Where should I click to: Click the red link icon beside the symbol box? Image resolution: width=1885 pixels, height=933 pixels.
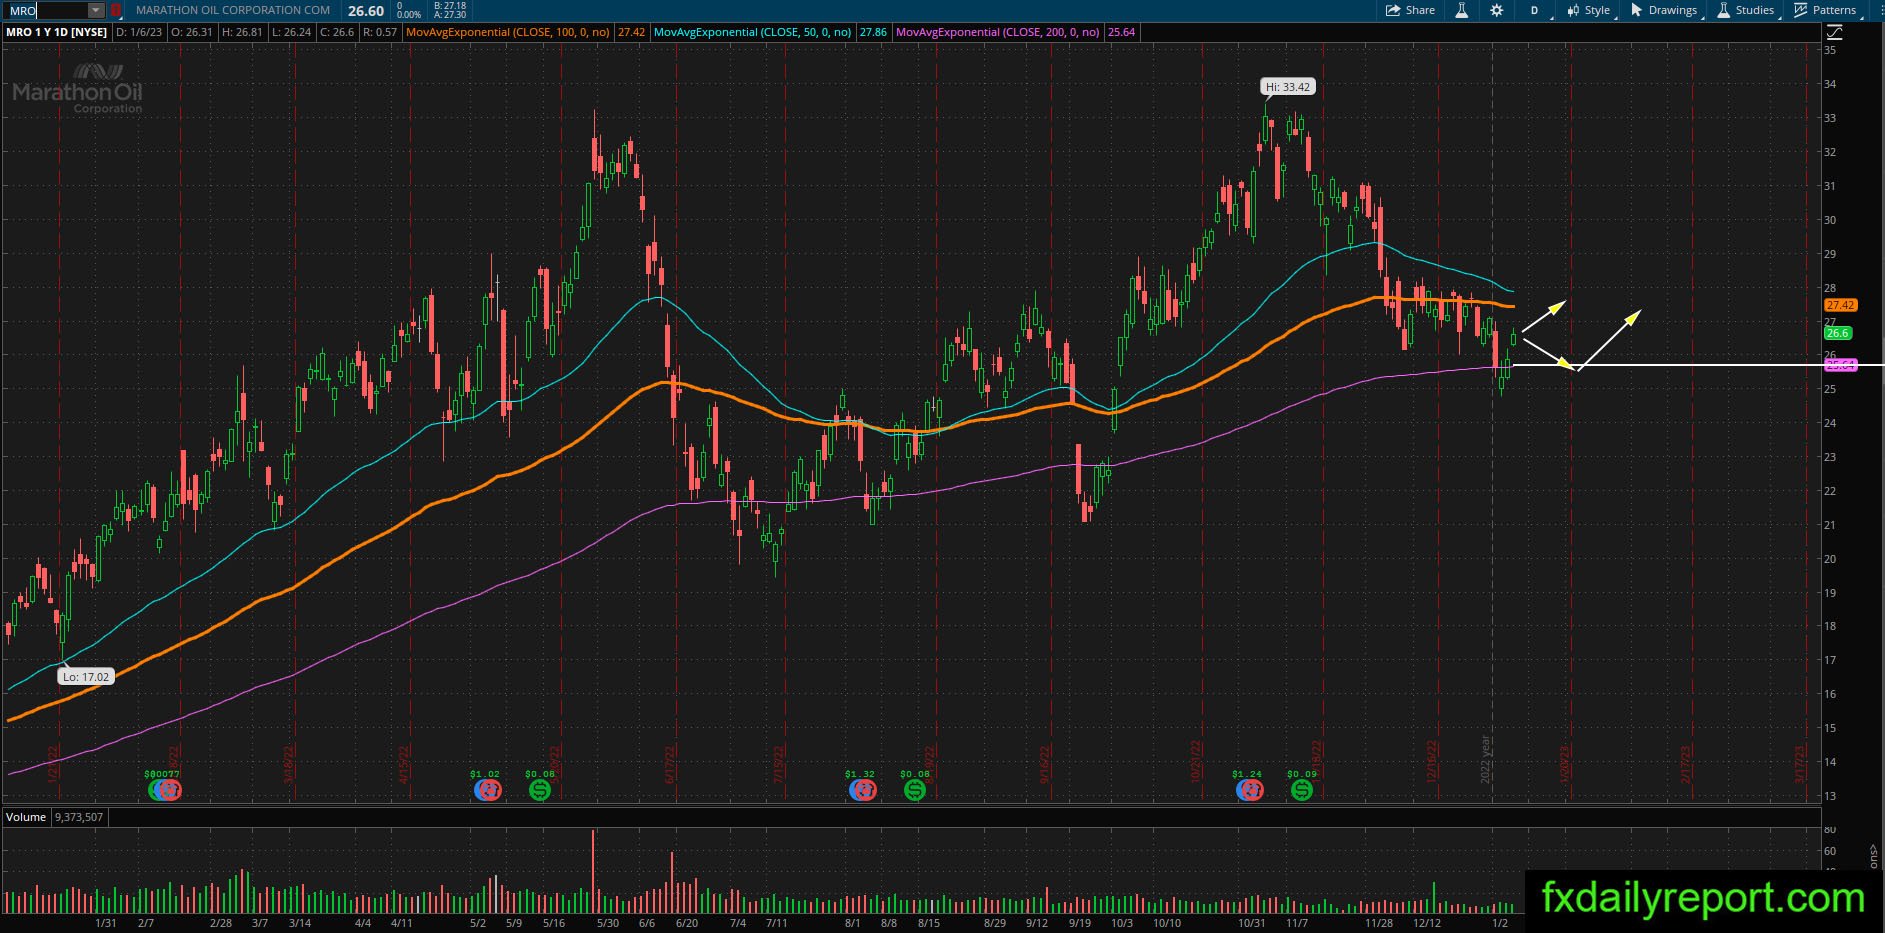point(116,10)
